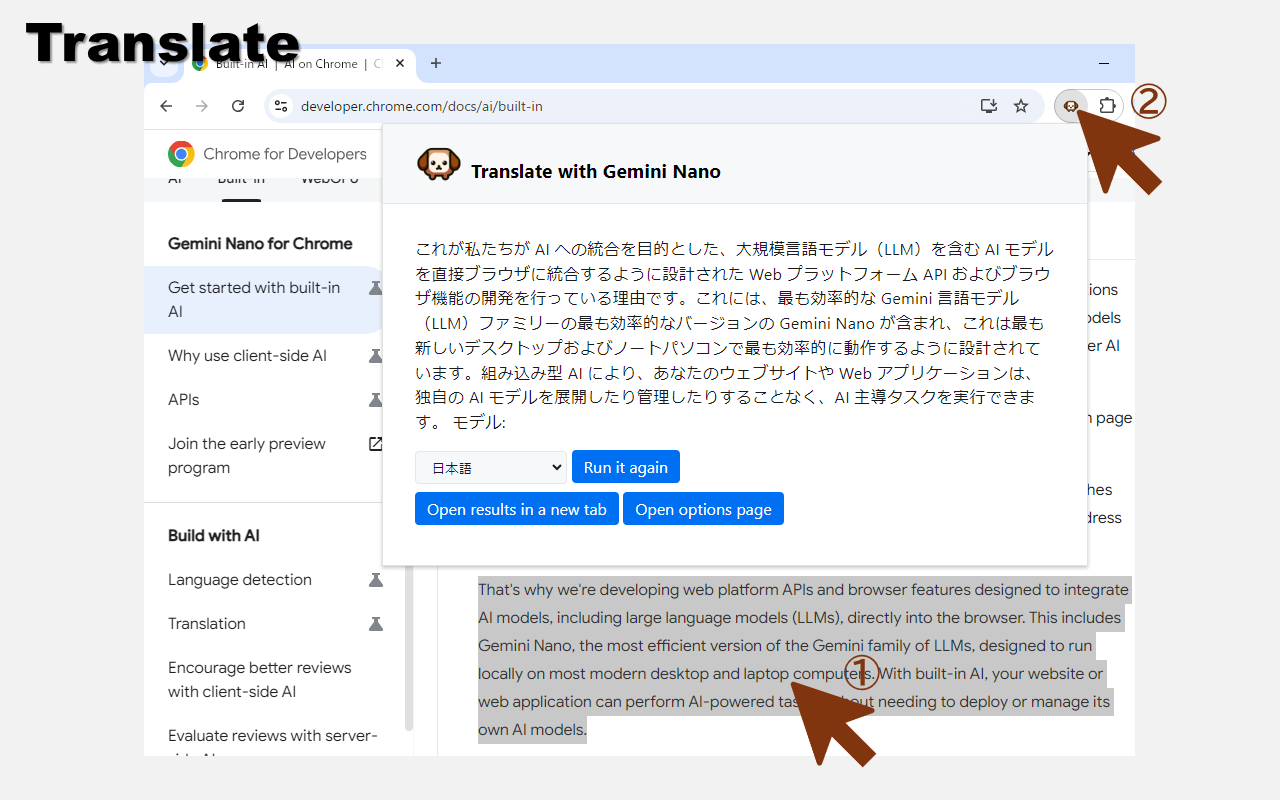Open a new tab with plus button
The height and width of the screenshot is (800, 1280).
click(436, 63)
